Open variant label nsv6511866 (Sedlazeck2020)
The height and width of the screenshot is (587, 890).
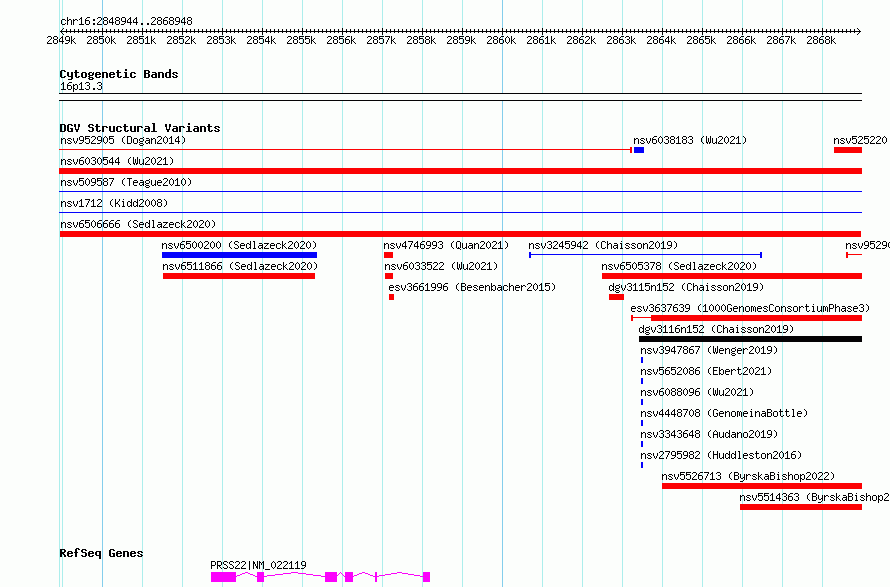click(240, 266)
